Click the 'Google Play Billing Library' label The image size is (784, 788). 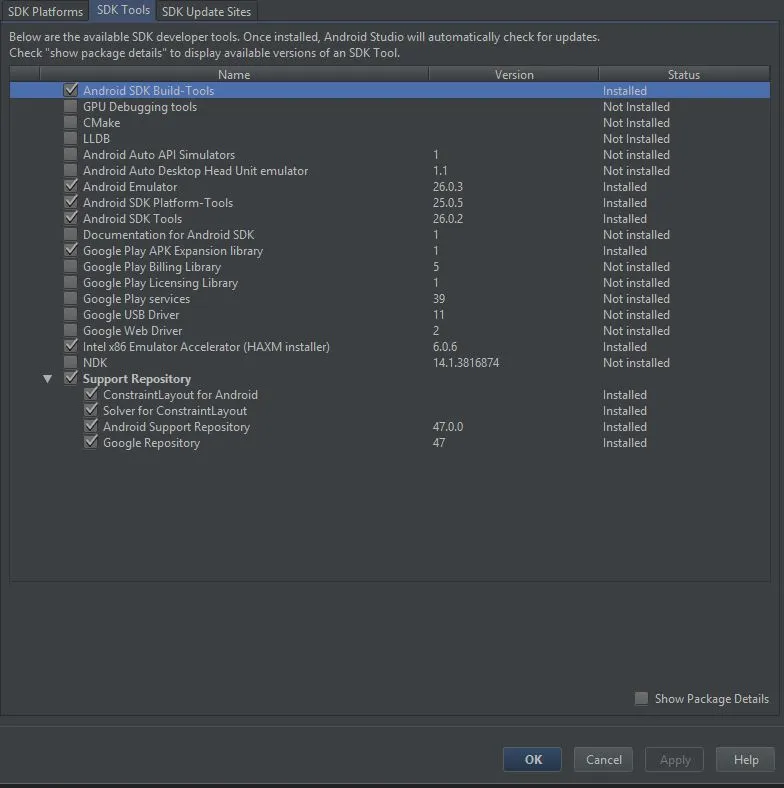[152, 267]
